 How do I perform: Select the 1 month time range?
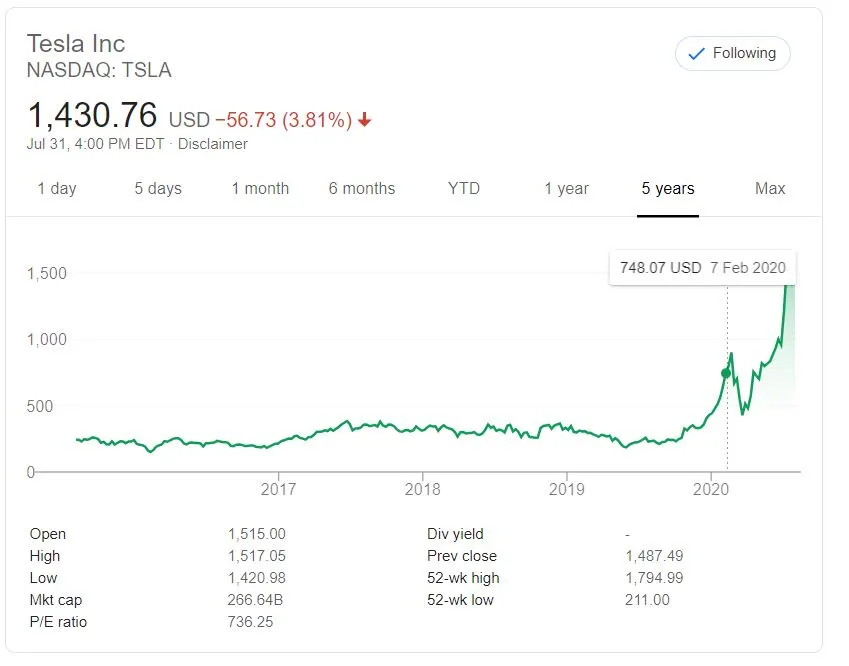pyautogui.click(x=260, y=188)
